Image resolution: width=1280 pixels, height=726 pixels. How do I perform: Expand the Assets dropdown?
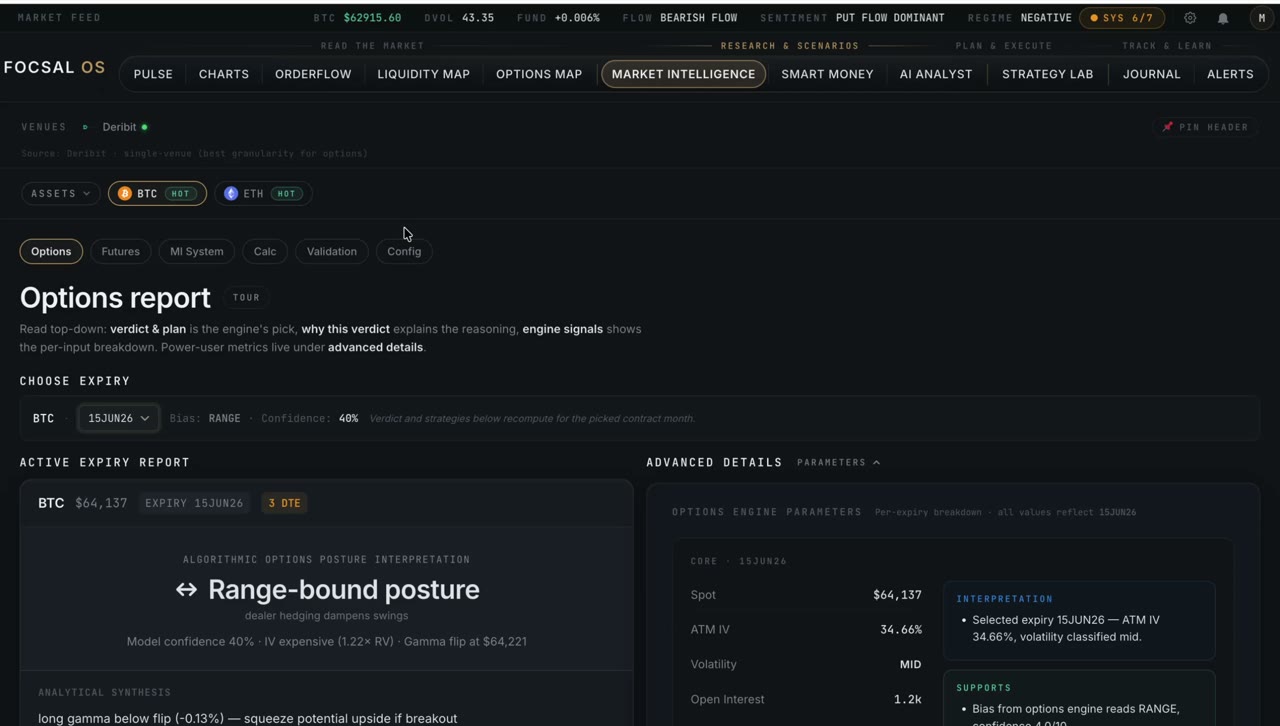click(x=60, y=194)
